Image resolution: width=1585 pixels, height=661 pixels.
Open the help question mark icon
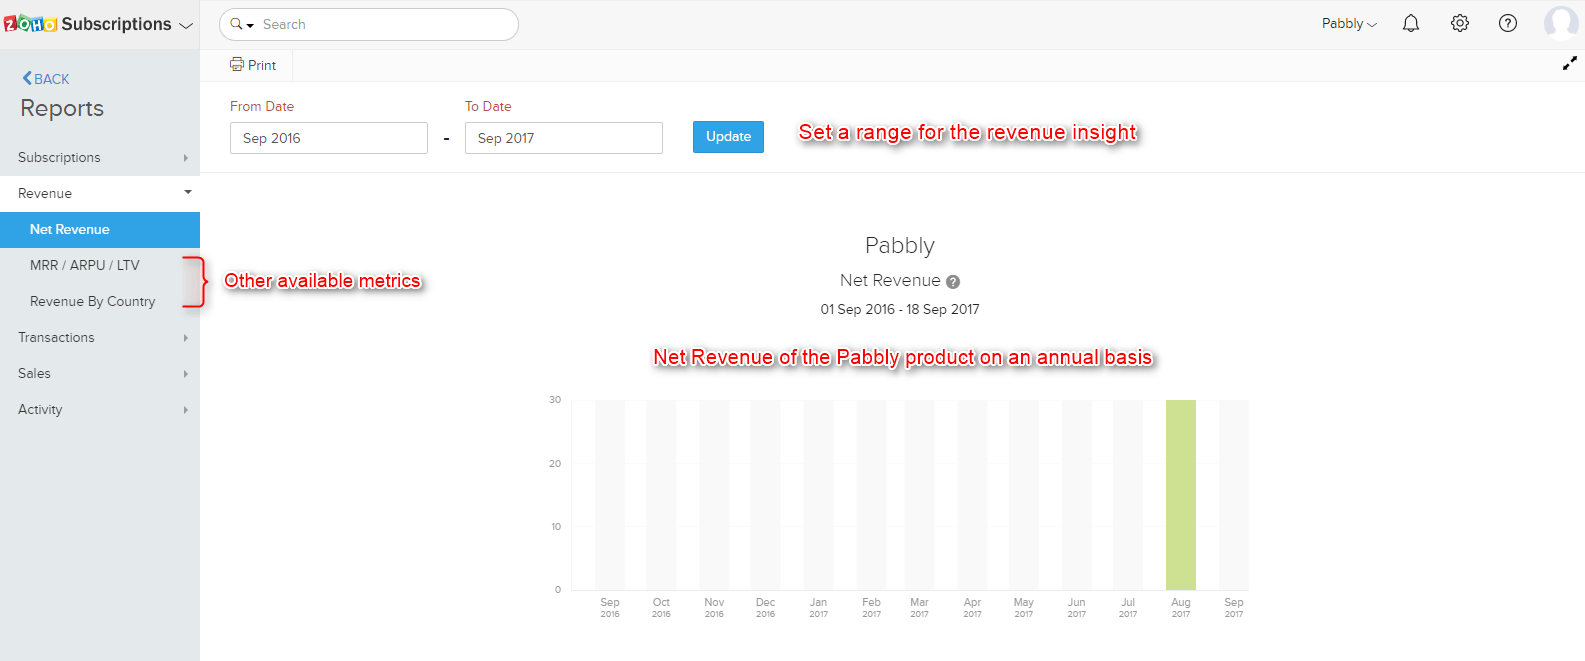[1508, 23]
